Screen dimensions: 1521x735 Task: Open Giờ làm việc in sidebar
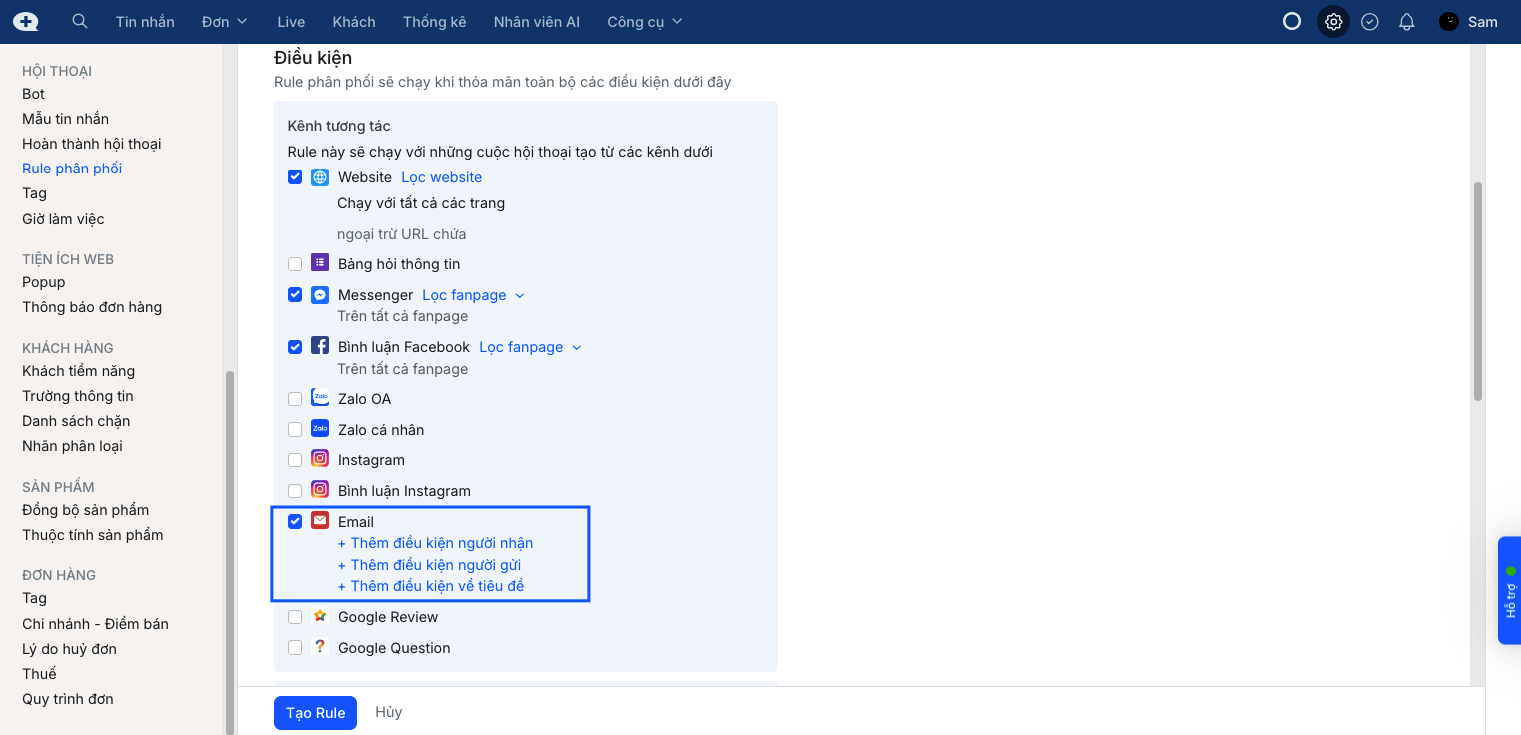(x=63, y=218)
